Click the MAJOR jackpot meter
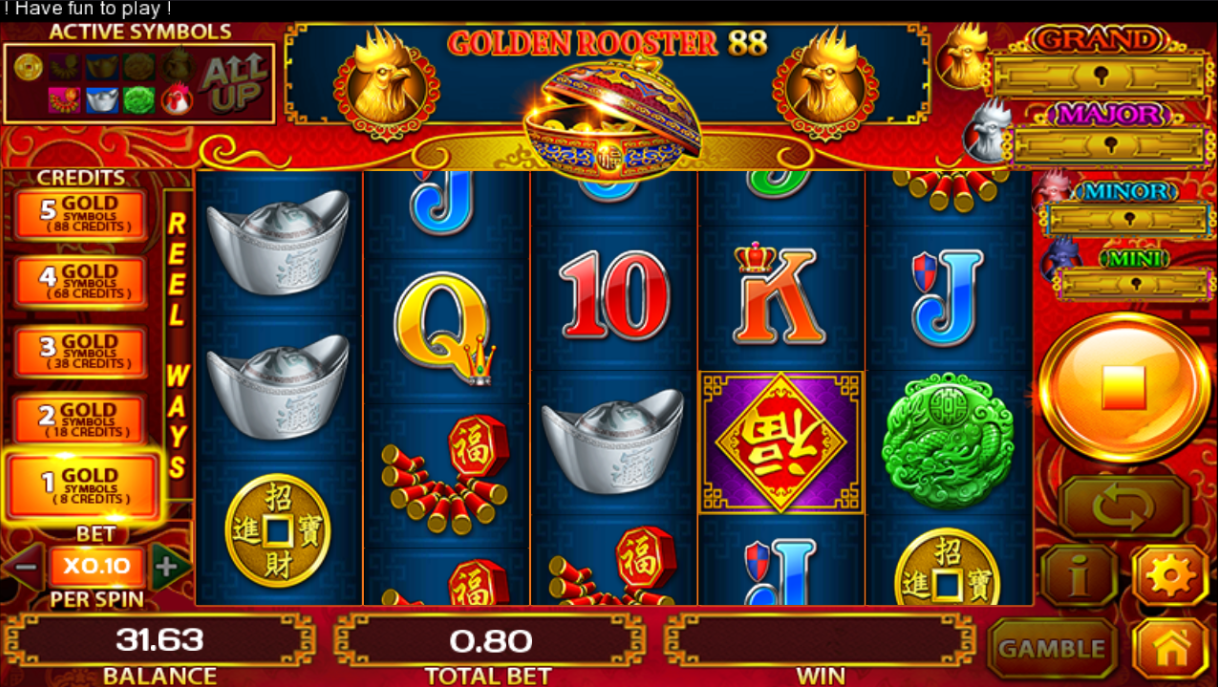 tap(1110, 145)
